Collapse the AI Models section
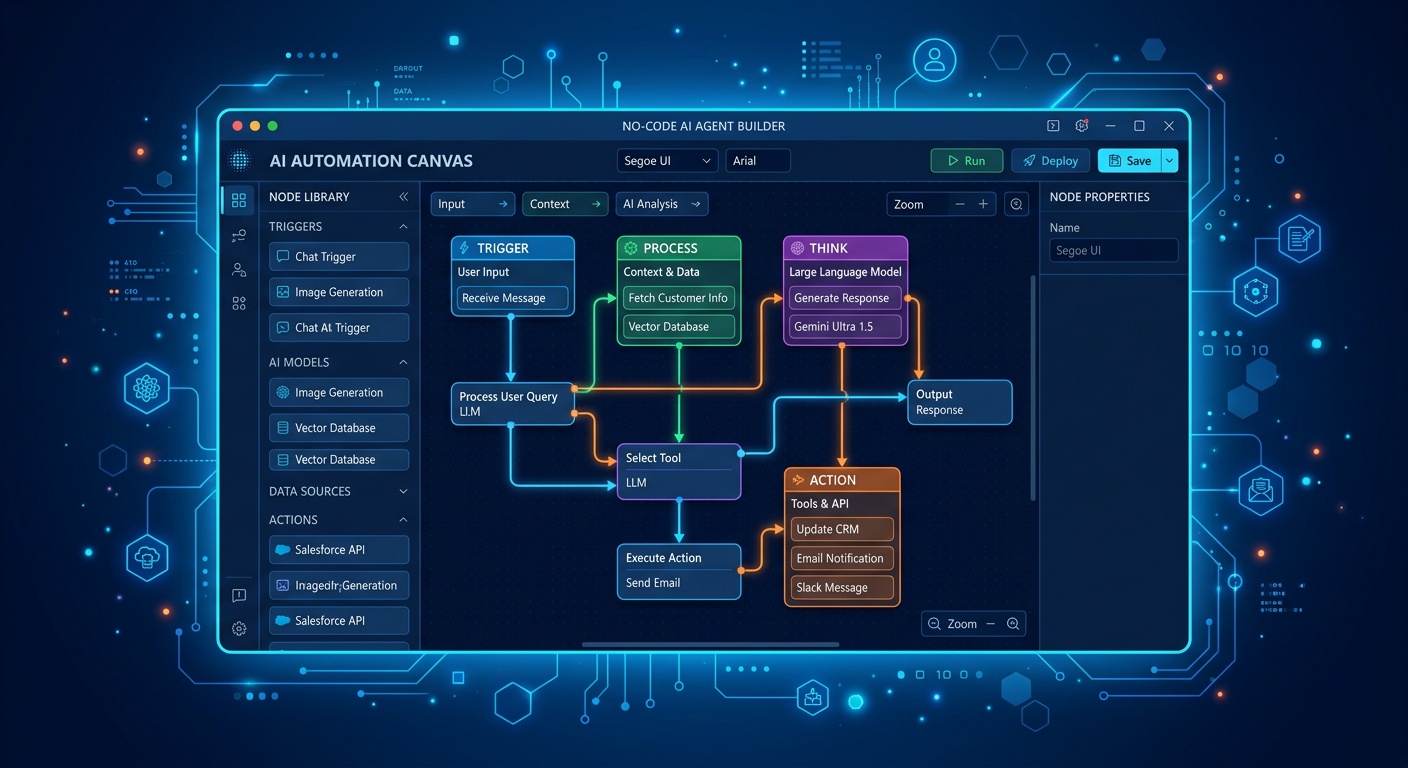The width and height of the screenshot is (1408, 768). click(x=403, y=362)
